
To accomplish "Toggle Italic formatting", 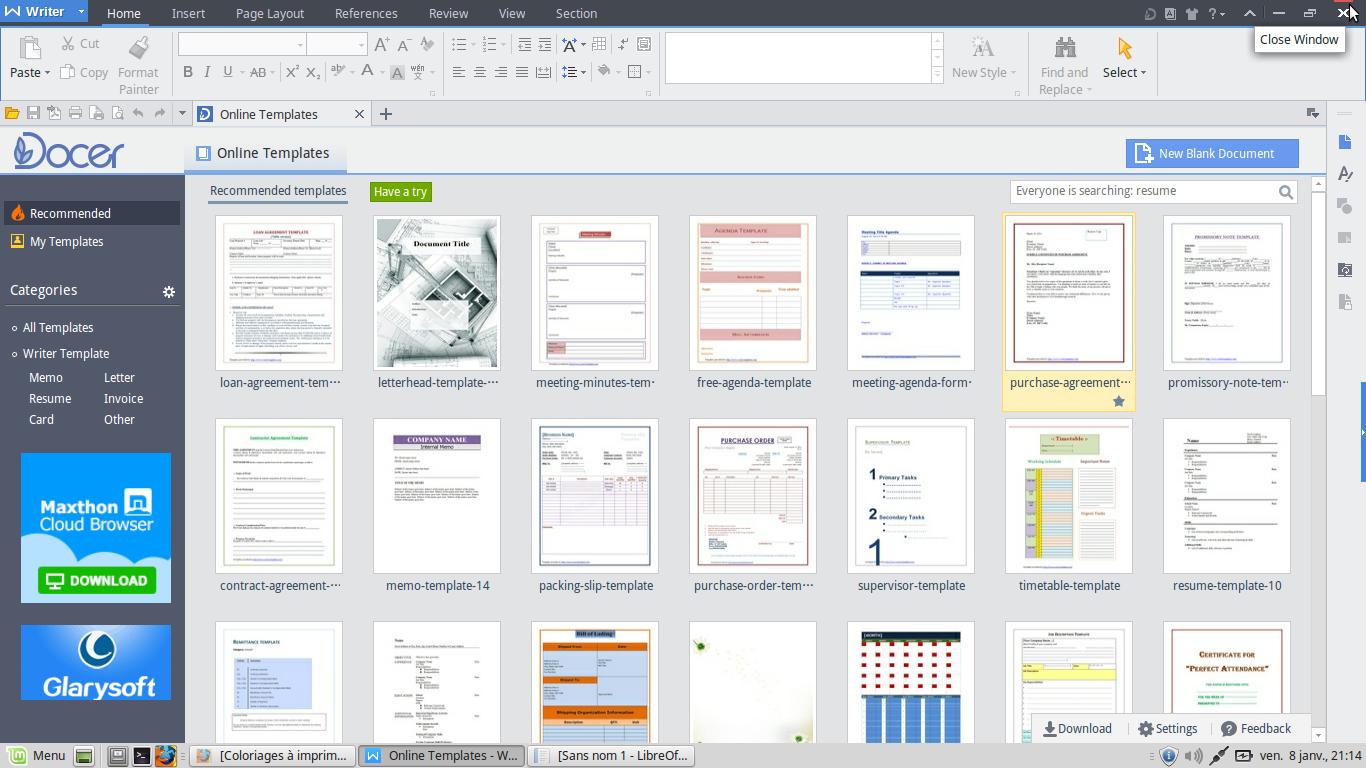I will click(x=207, y=72).
